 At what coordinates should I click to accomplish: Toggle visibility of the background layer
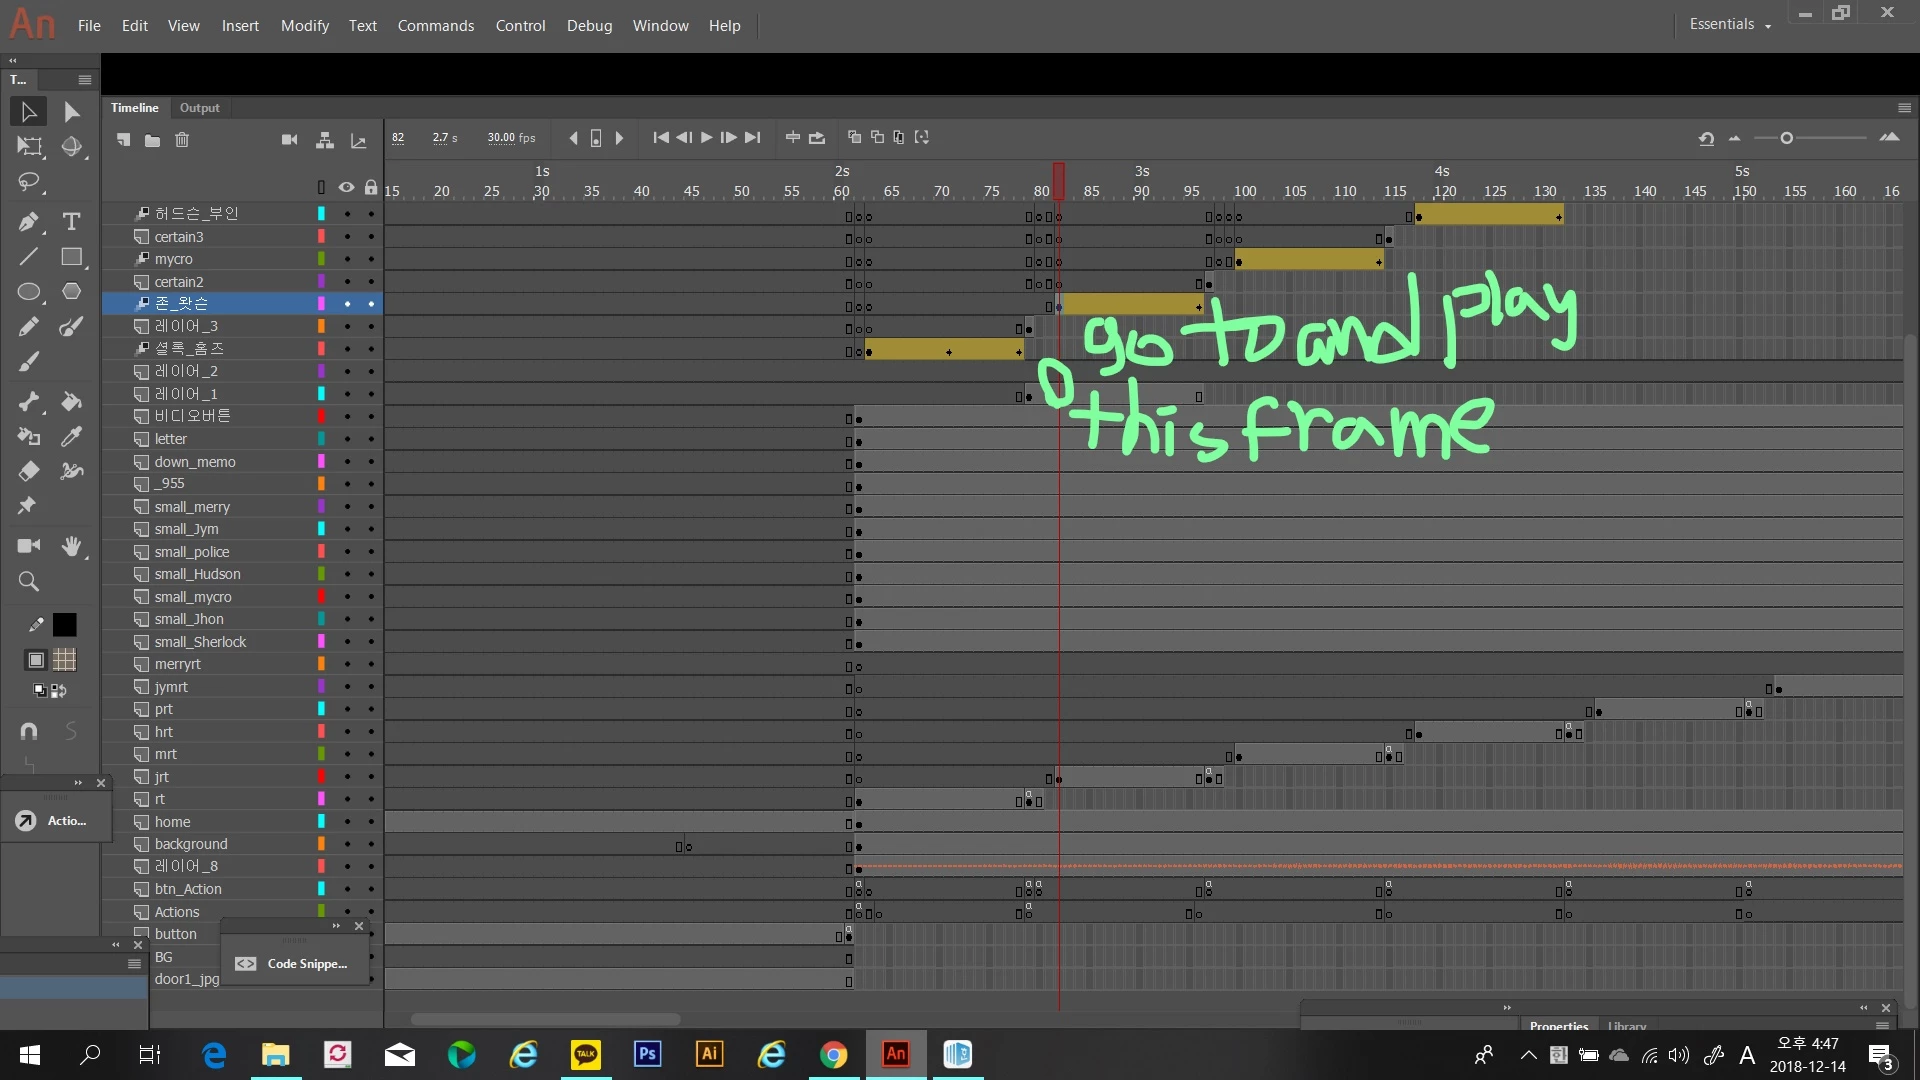point(347,845)
